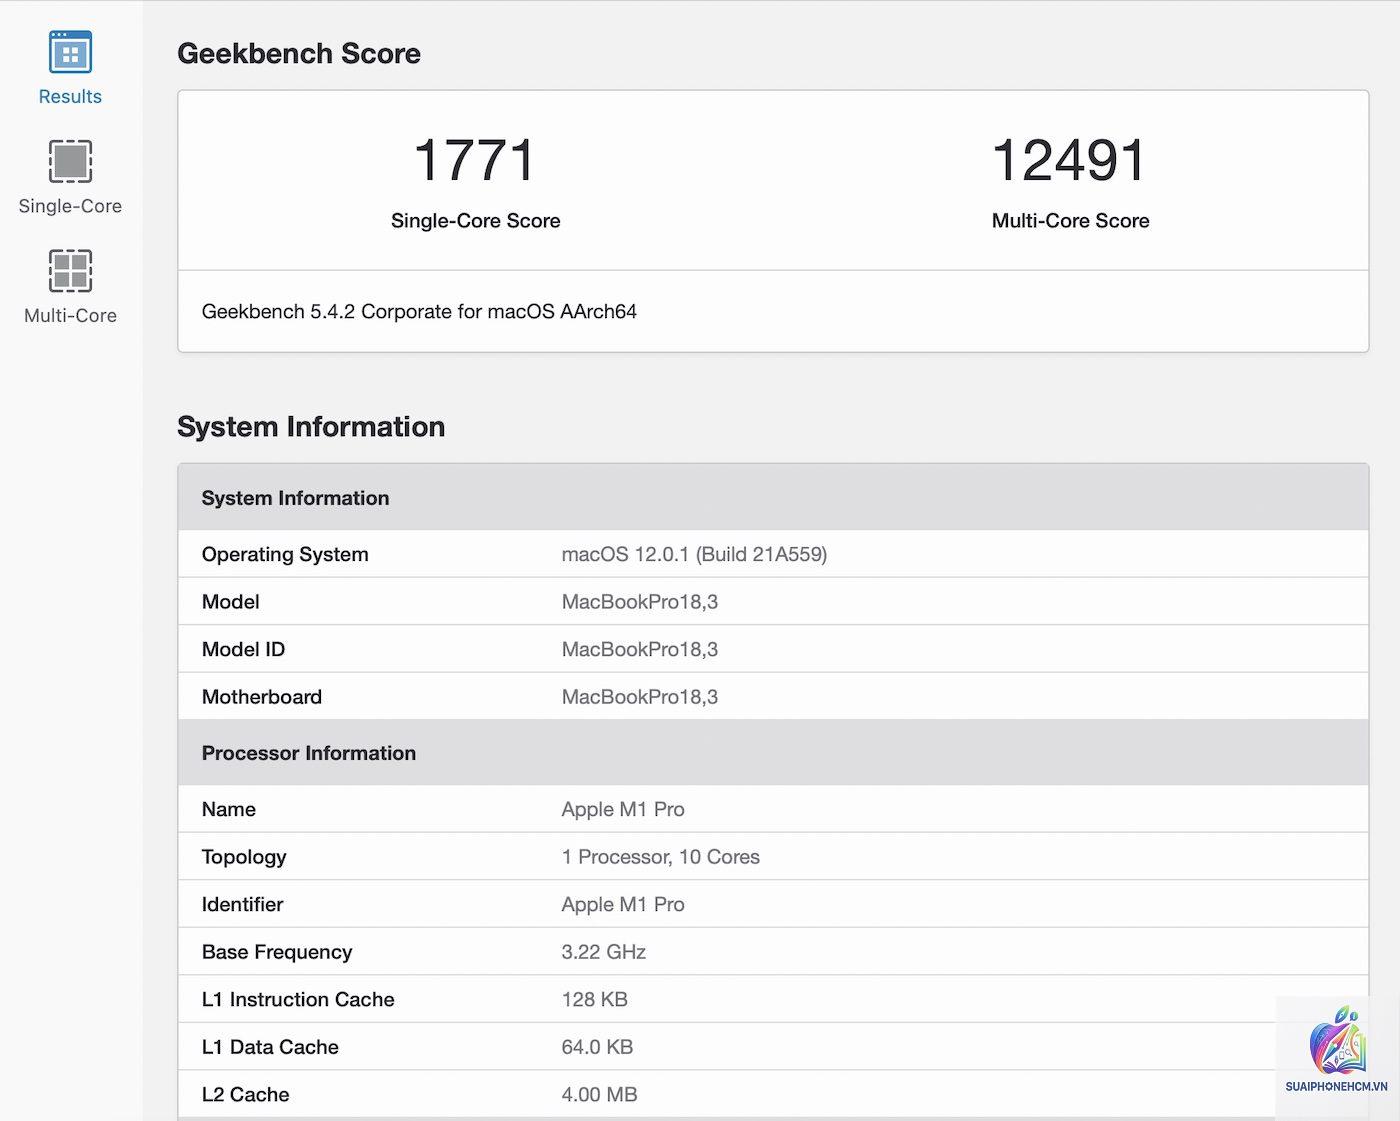
Task: Click the Geekbench 5.4.2 Corporate version text
Action: pyautogui.click(x=419, y=312)
